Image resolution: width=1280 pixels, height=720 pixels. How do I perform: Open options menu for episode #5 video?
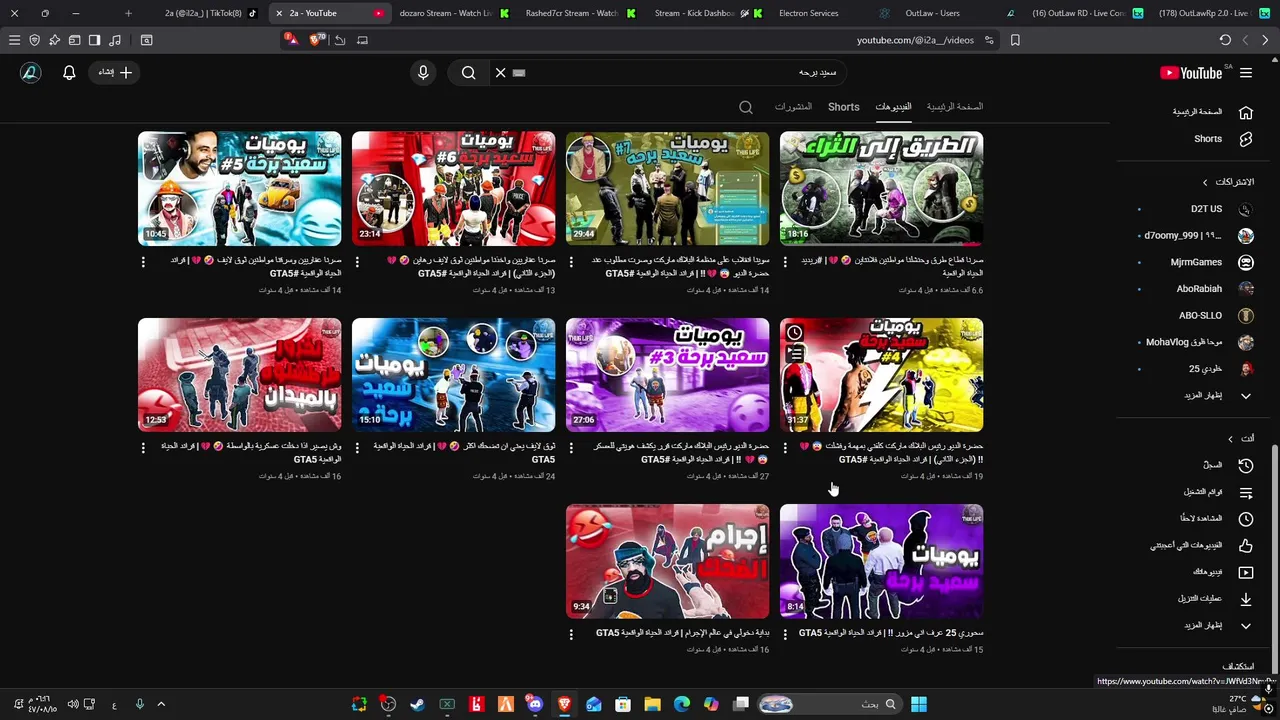click(143, 262)
